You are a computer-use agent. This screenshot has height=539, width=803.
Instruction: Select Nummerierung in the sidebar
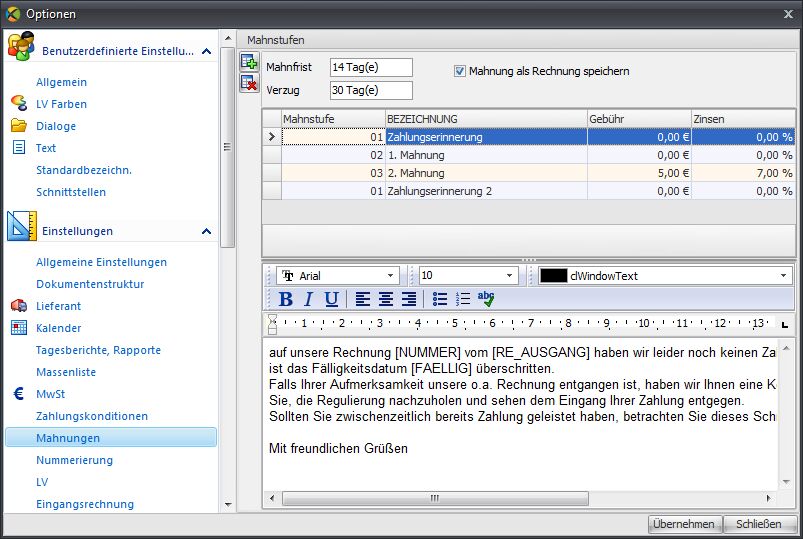[x=74, y=460]
